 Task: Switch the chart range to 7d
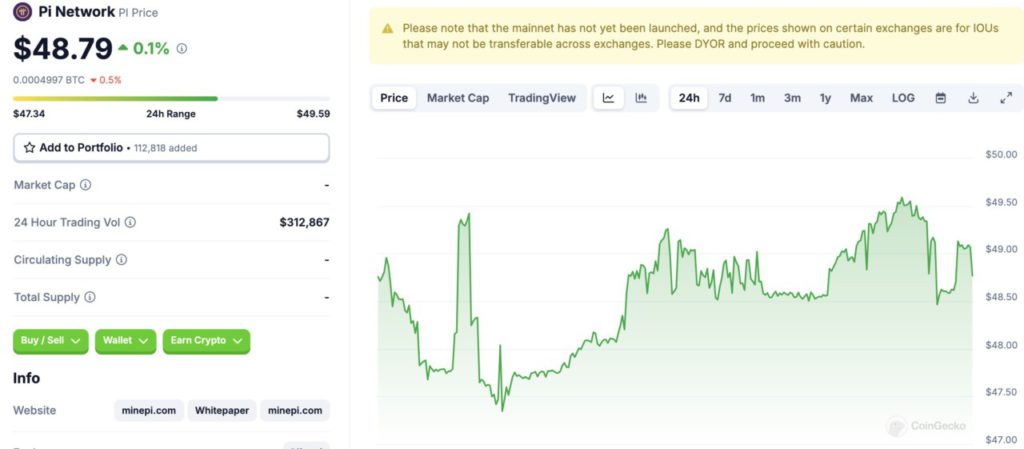pos(725,98)
